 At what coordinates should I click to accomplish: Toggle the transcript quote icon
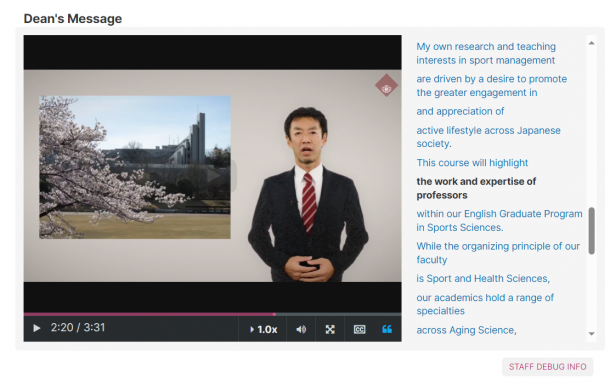point(387,329)
